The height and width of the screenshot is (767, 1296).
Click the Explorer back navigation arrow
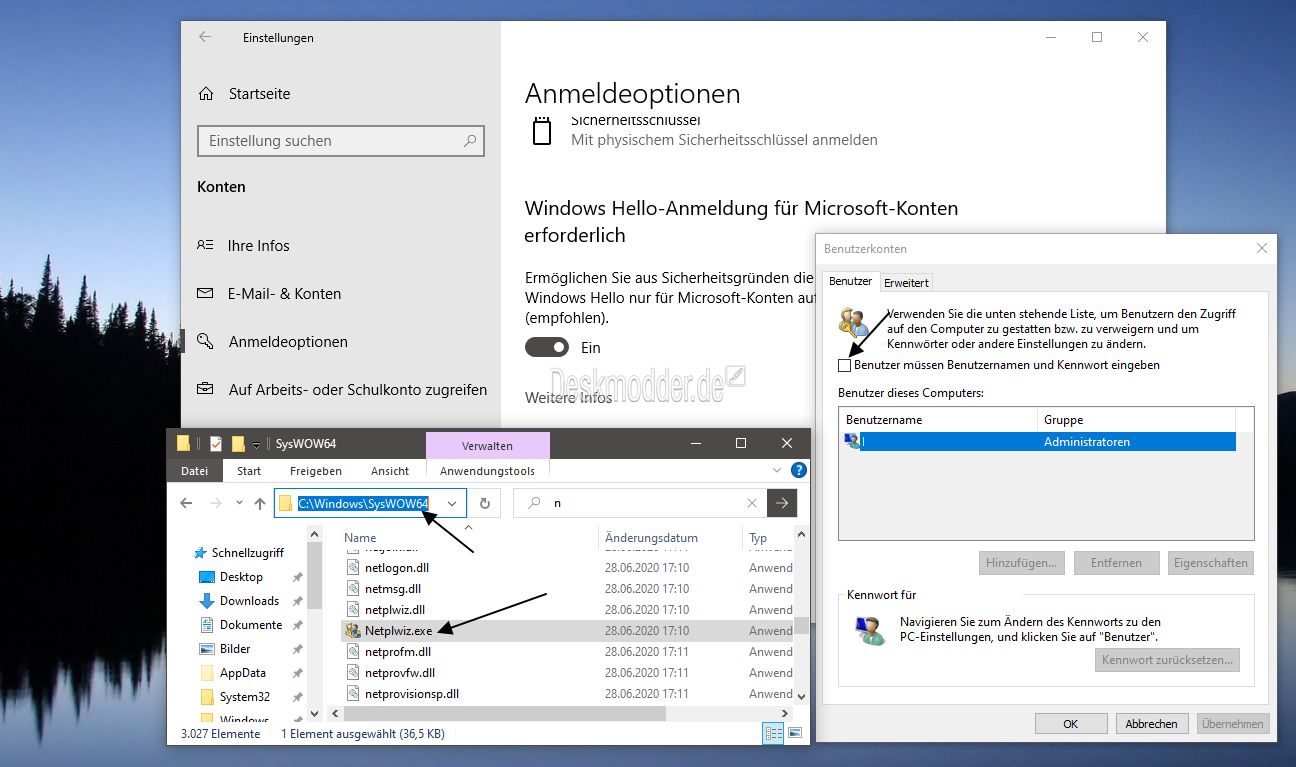coord(186,503)
